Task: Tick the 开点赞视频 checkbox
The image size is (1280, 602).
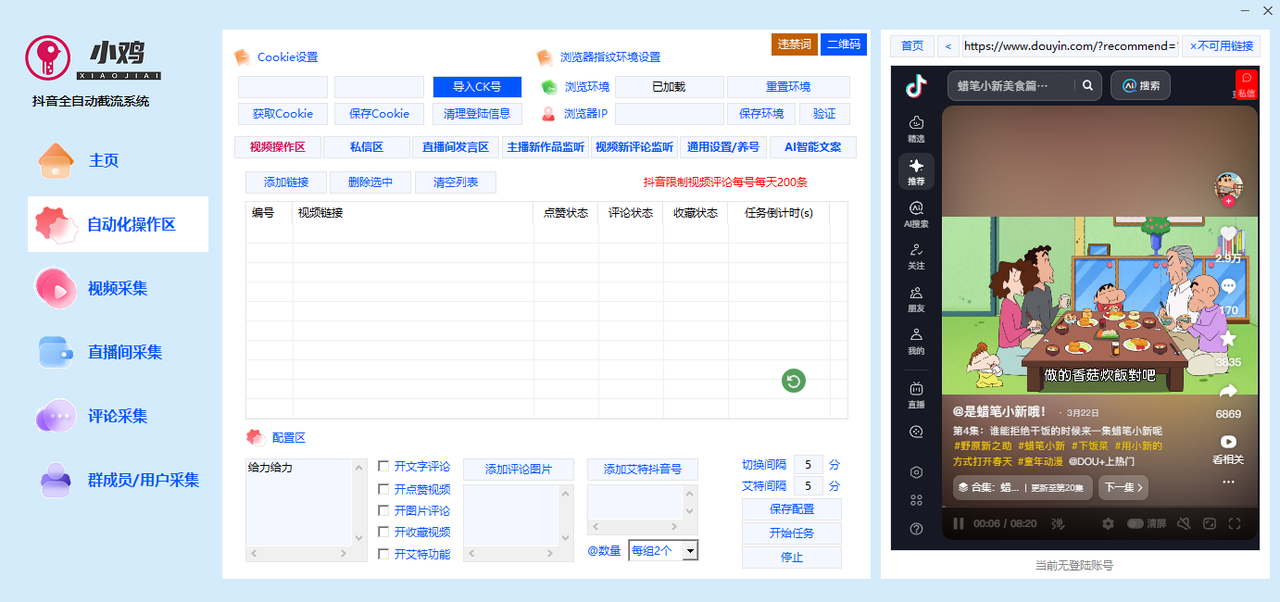Action: click(x=384, y=489)
